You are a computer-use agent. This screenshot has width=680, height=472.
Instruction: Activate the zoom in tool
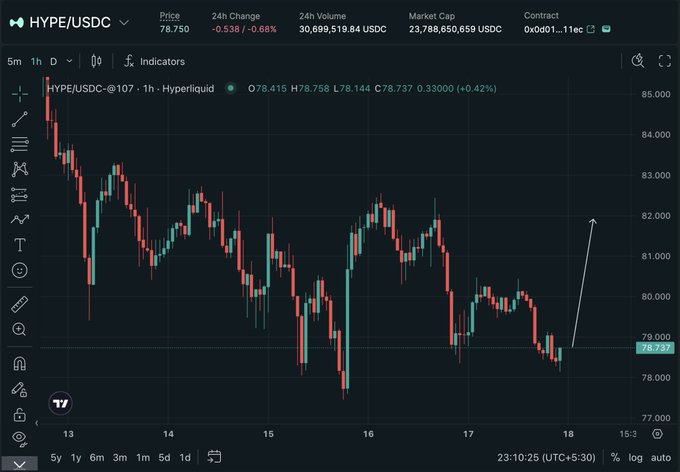tap(20, 329)
